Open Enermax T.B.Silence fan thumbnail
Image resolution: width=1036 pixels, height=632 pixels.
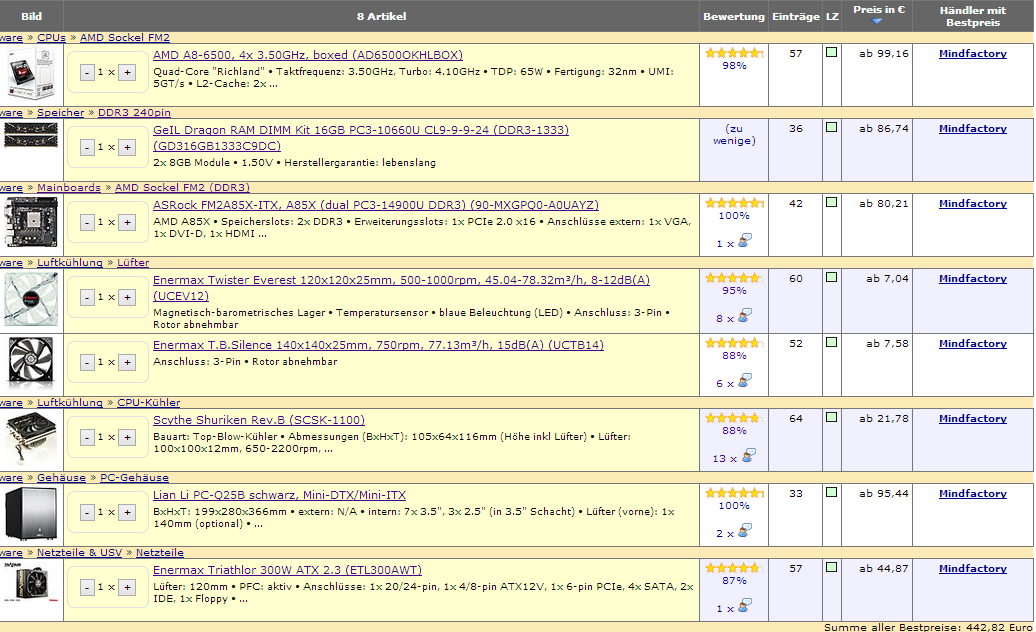[31, 363]
